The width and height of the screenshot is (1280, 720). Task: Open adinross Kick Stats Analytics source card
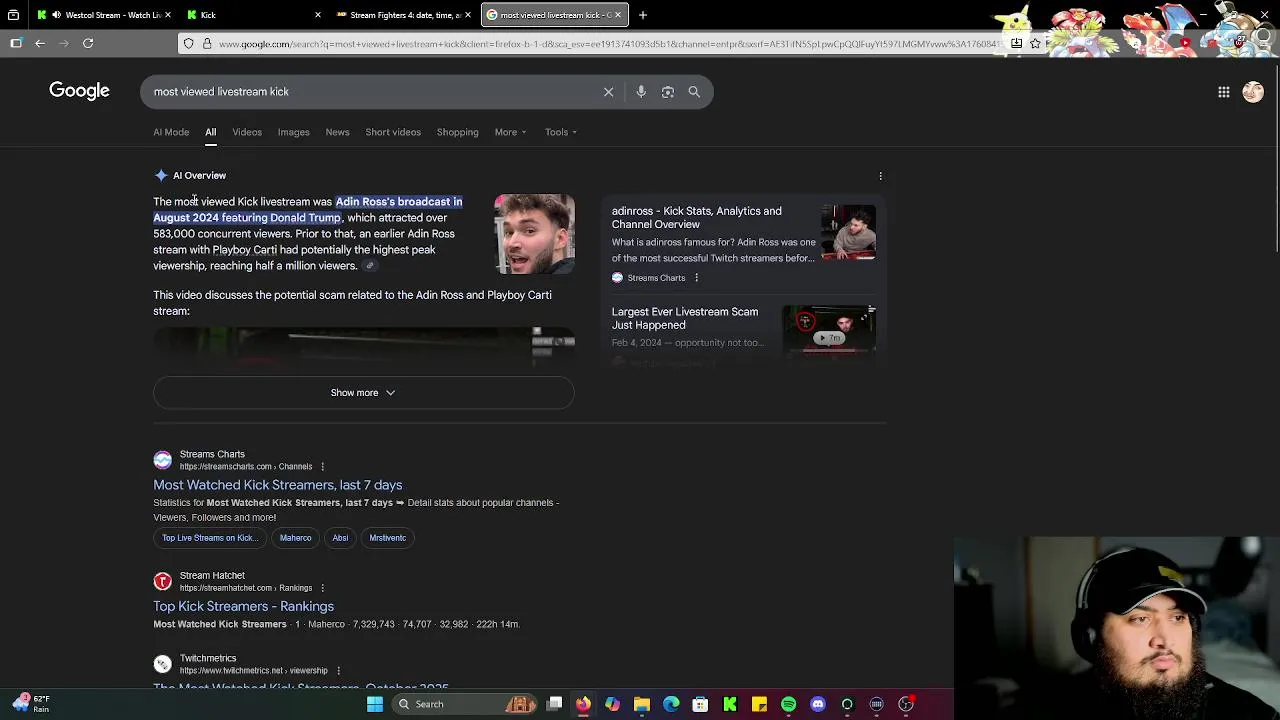[x=743, y=244]
